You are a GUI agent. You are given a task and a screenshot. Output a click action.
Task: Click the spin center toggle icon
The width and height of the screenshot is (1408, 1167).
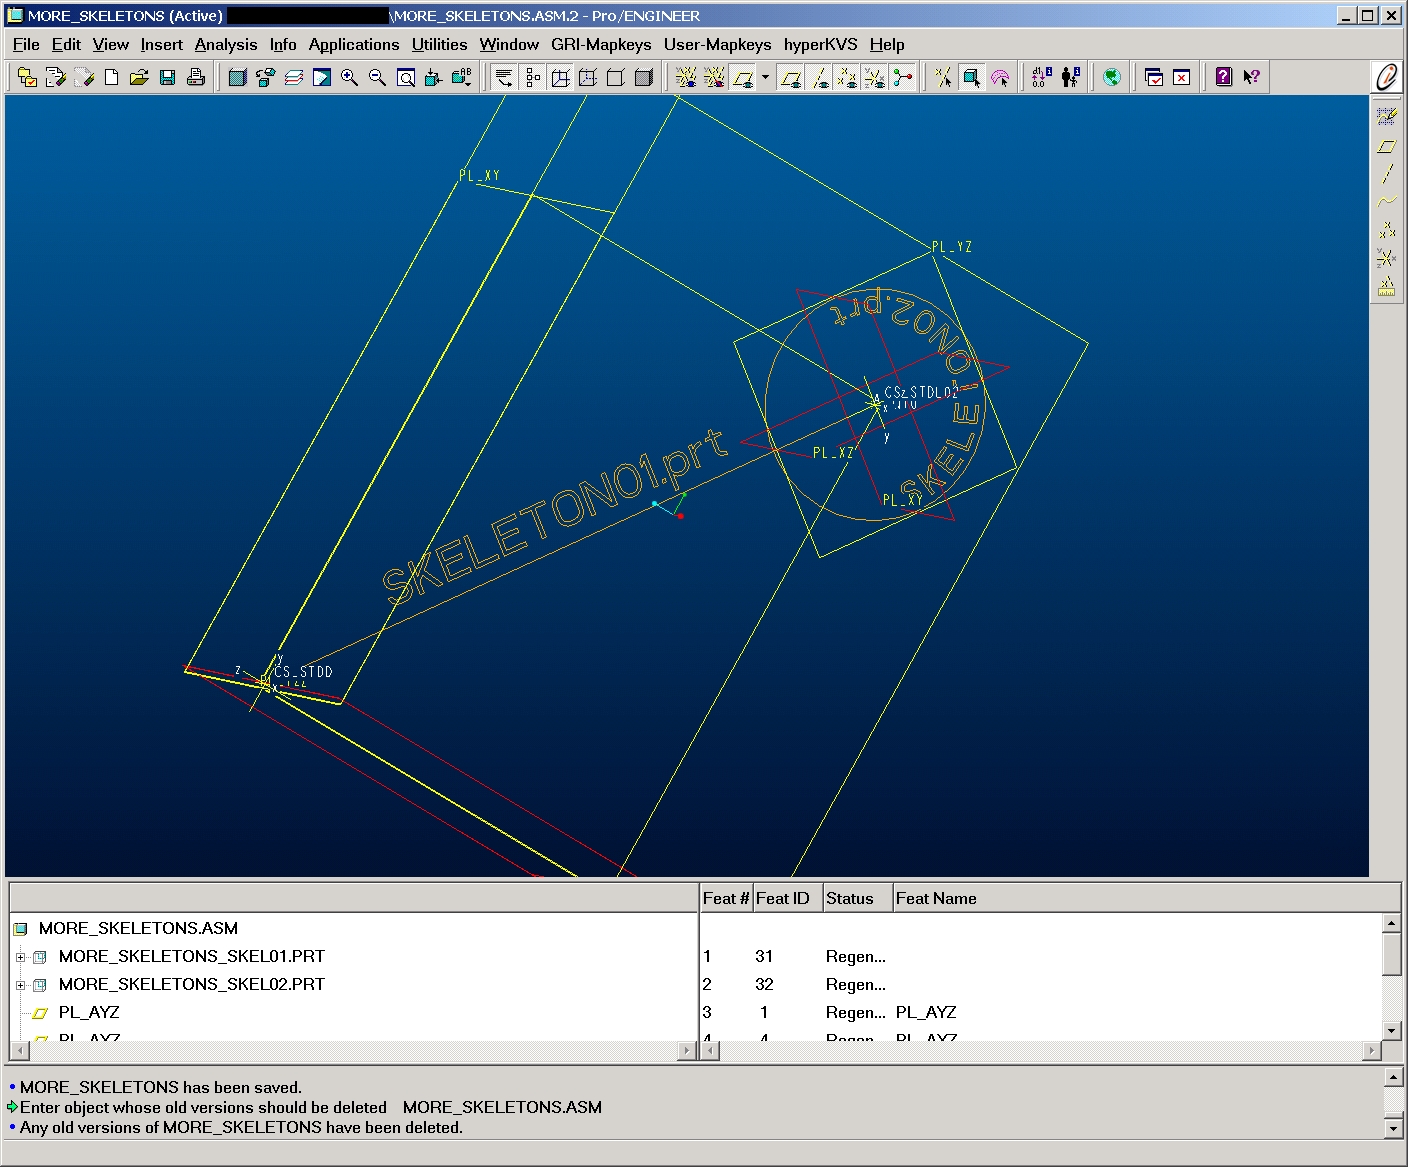point(903,77)
